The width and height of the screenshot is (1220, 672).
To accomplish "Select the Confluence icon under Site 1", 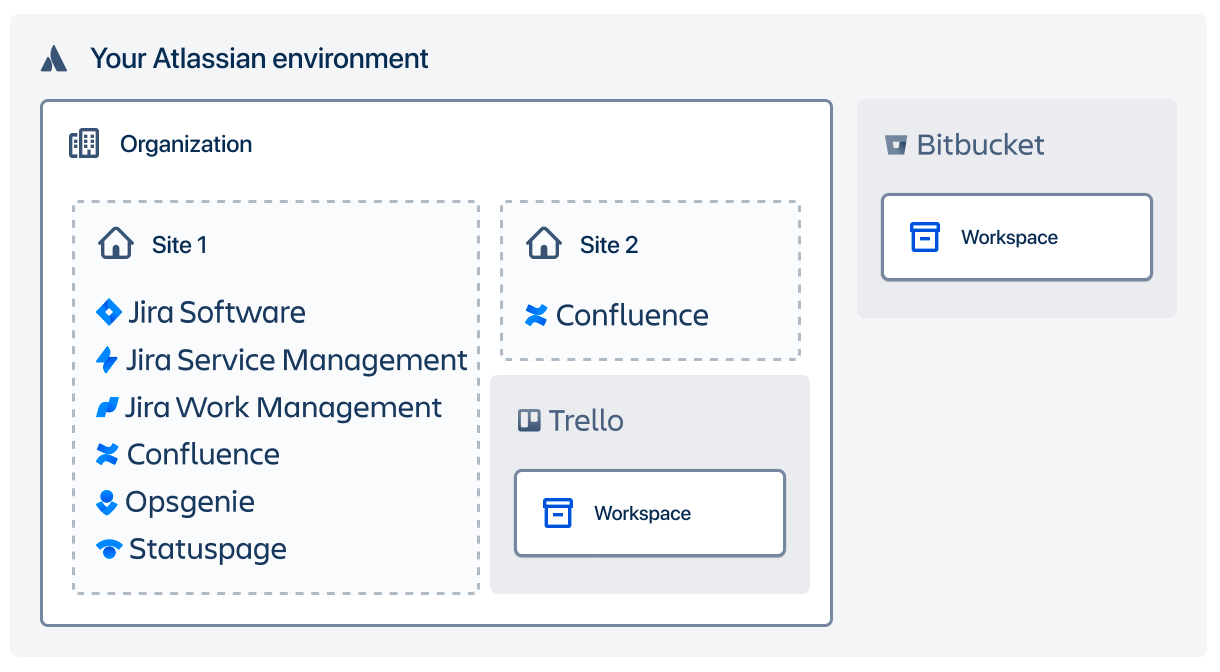I will [108, 453].
